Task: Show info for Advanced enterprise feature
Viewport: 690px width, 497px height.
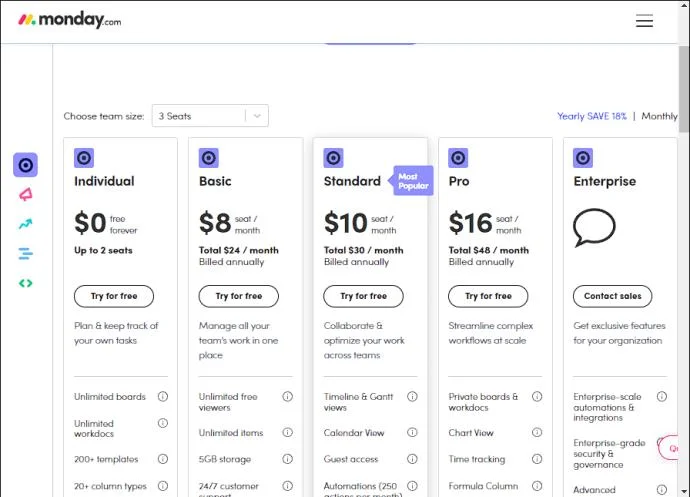Action: [x=662, y=490]
